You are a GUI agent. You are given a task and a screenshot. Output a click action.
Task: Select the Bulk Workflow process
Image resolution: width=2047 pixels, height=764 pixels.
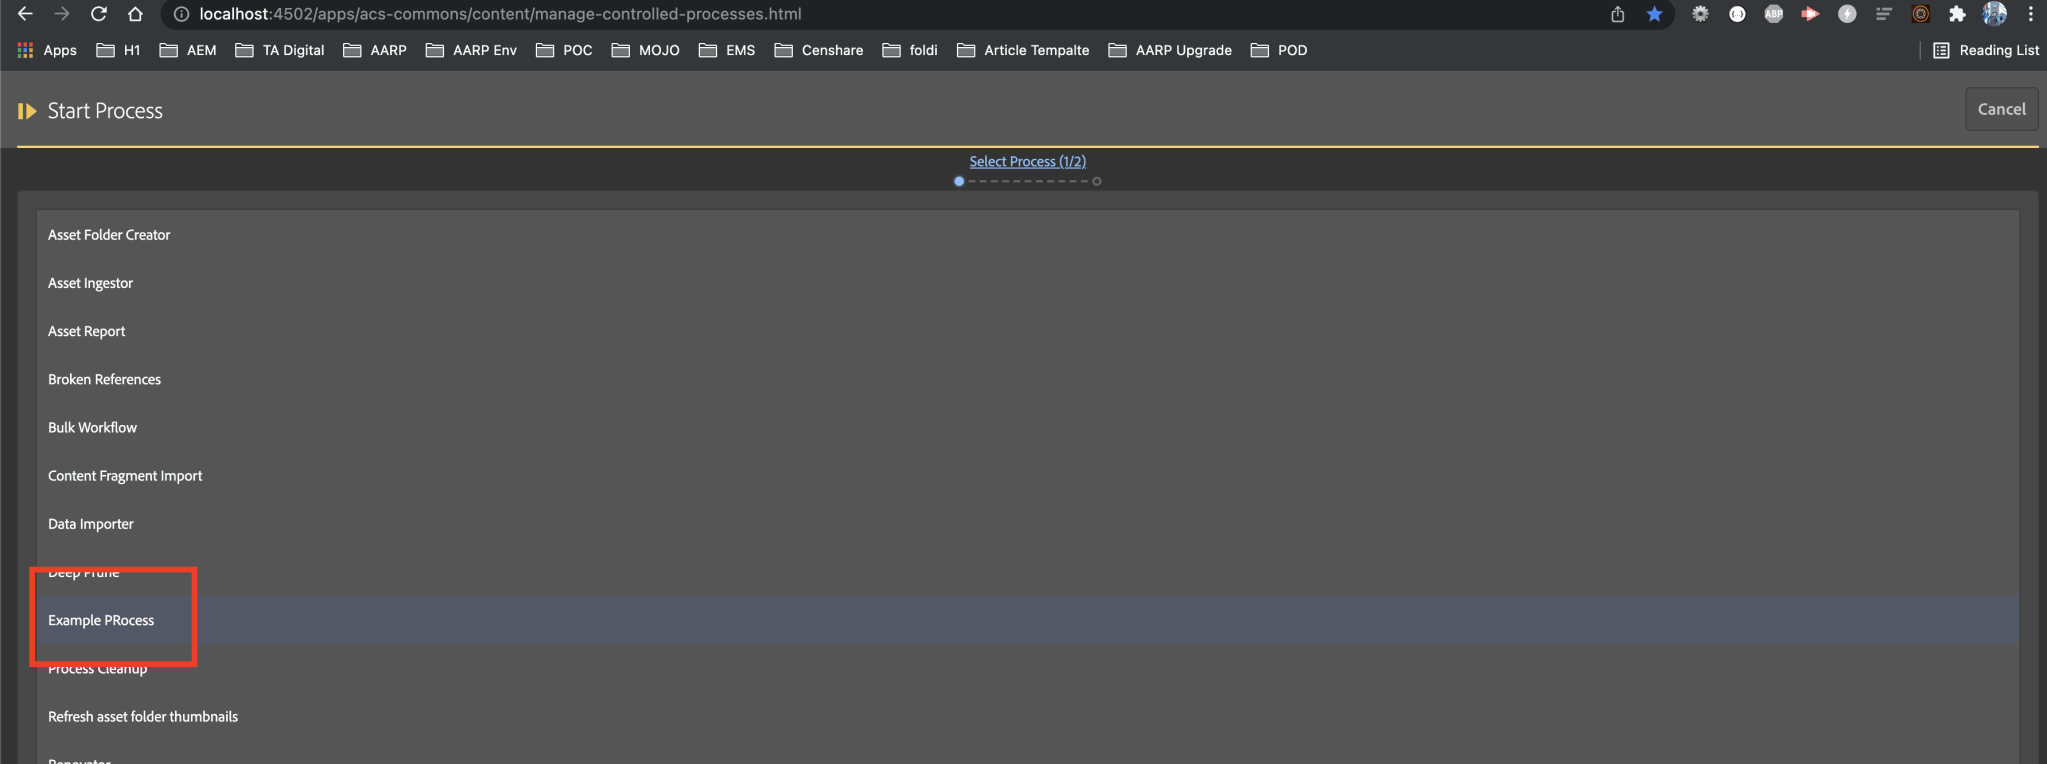click(1028, 427)
